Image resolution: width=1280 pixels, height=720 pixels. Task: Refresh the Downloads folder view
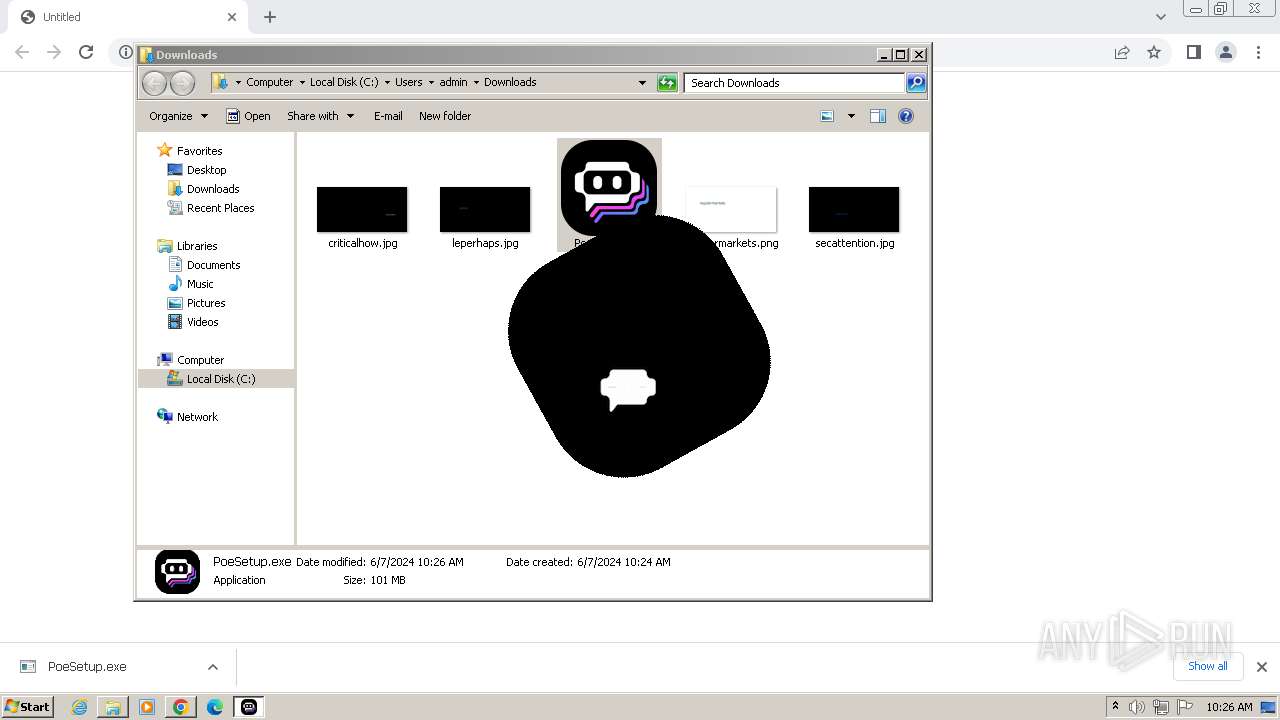click(x=667, y=83)
